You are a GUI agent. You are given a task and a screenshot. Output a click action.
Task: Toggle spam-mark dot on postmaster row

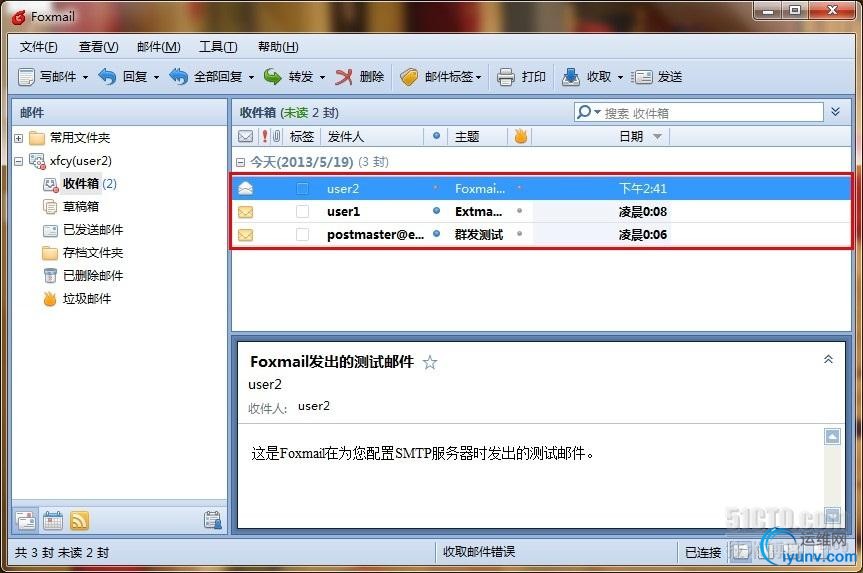pyautogui.click(x=520, y=234)
